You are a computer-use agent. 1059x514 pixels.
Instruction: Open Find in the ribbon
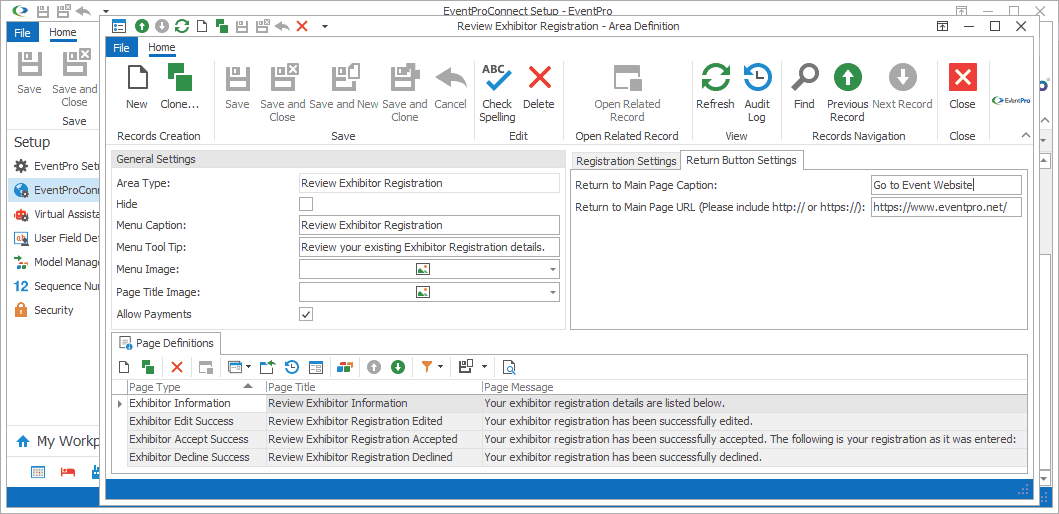[x=804, y=87]
